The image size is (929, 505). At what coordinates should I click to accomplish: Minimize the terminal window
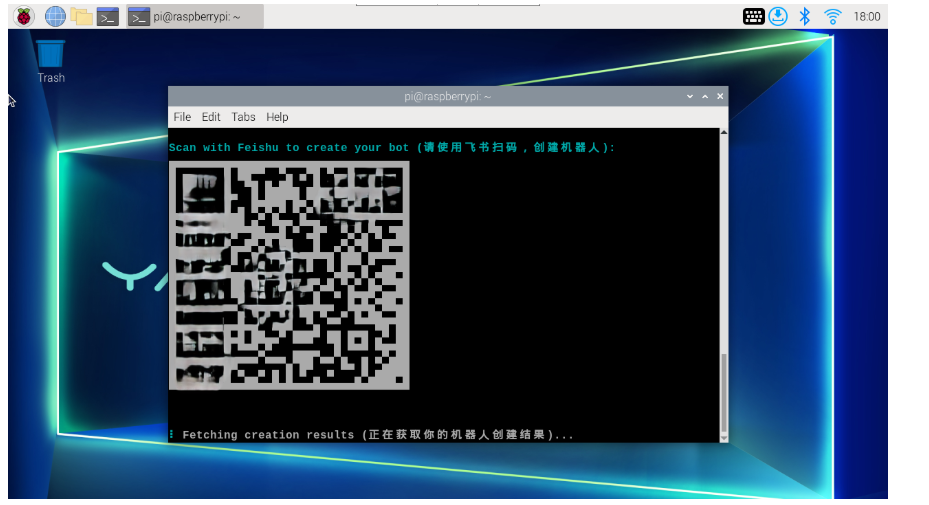[x=690, y=96]
